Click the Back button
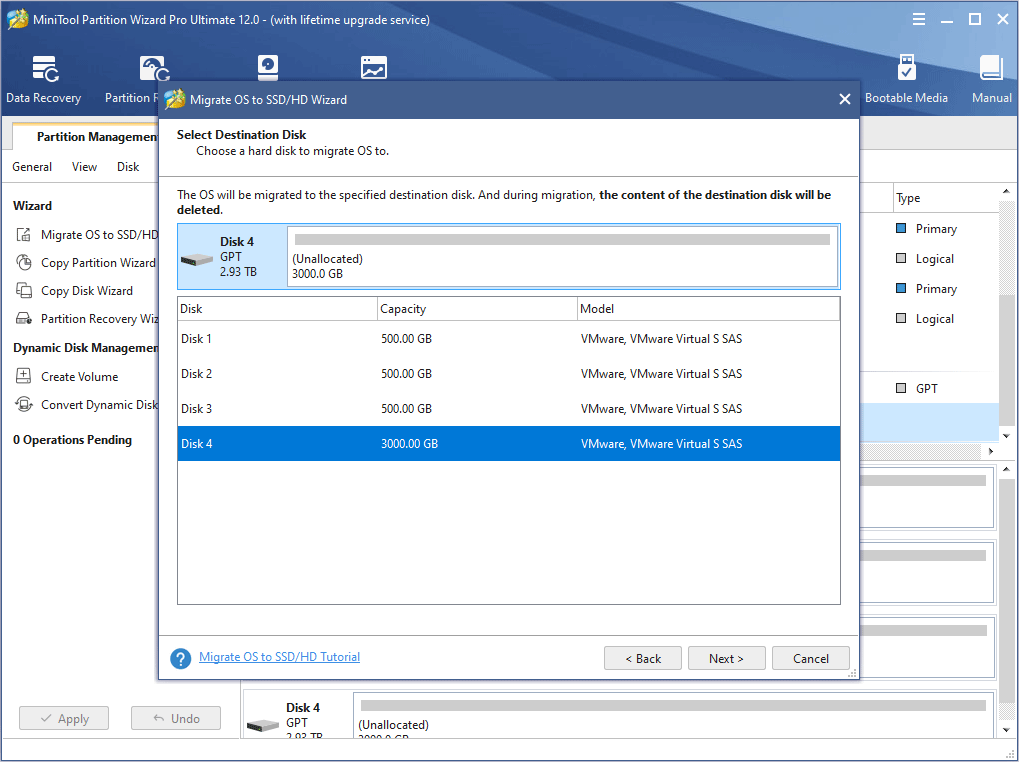Screen dimensions: 1019x762 coord(643,658)
